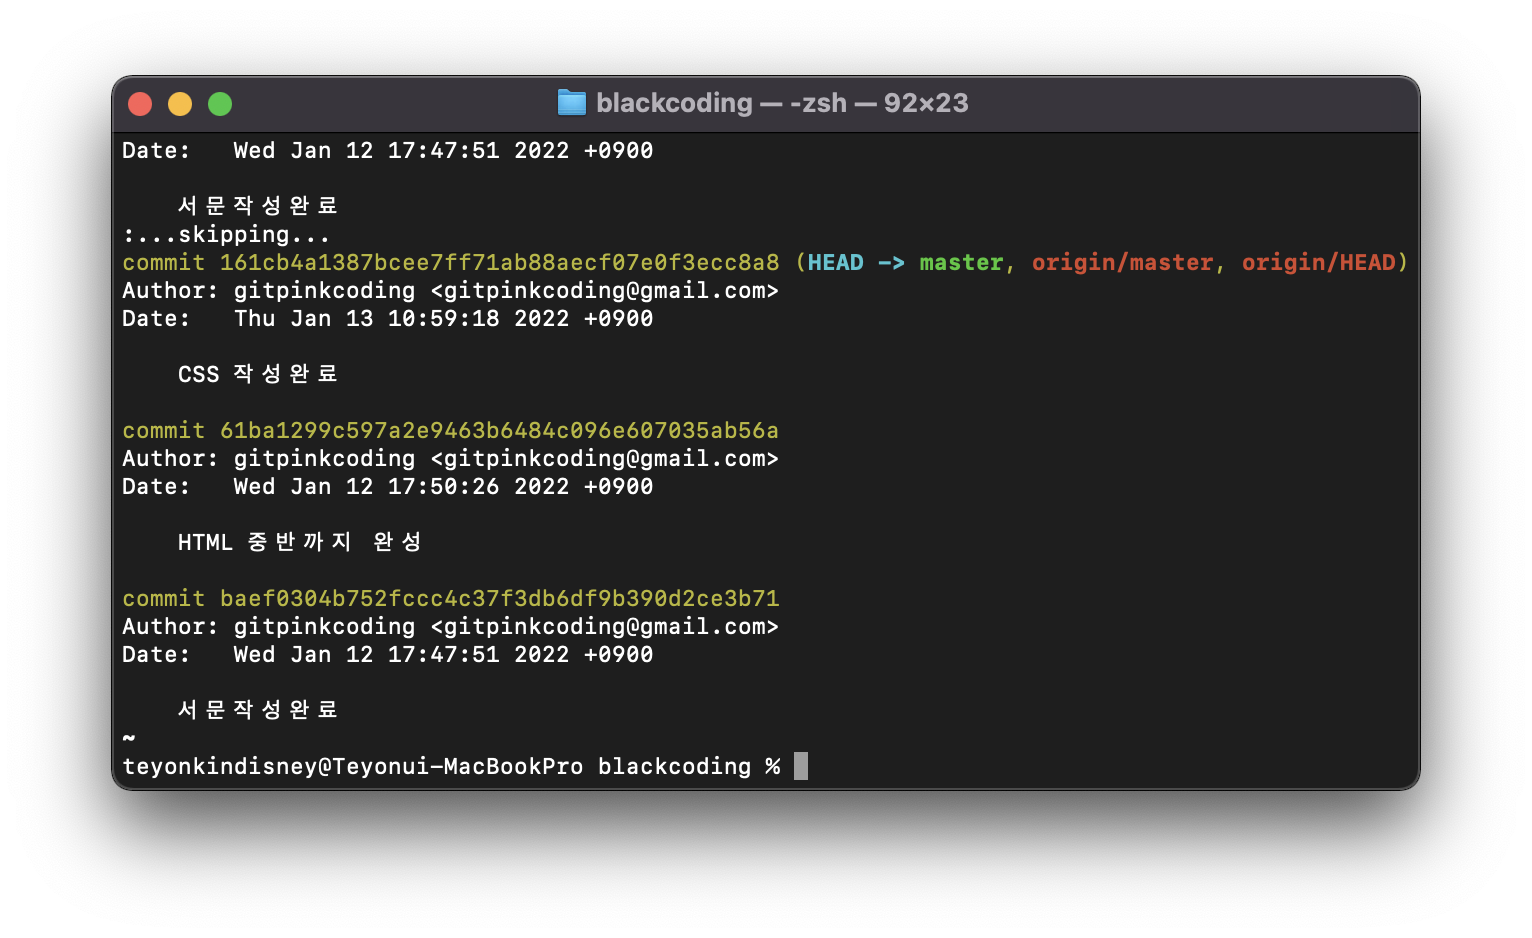Click the last Date line 'Wed Jan 12 17:47:51'
This screenshot has height=938, width=1532.
[388, 654]
